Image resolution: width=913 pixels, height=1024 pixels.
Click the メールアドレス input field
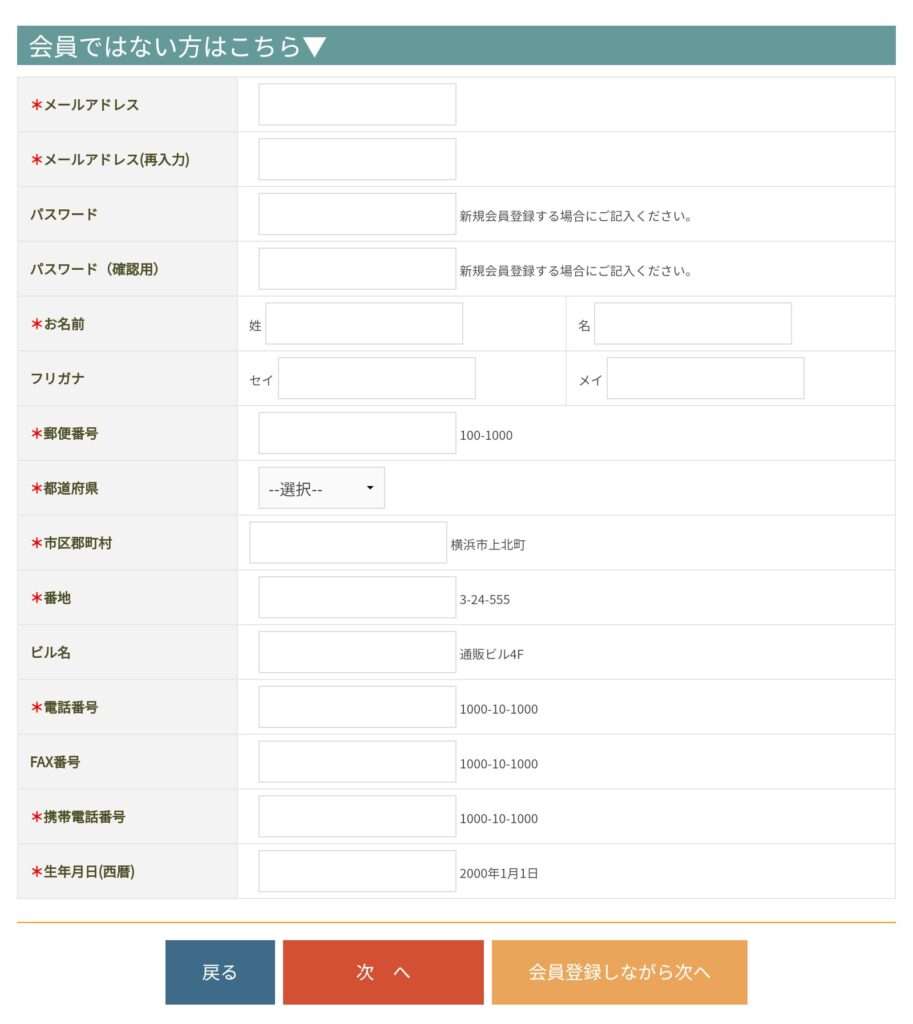click(x=357, y=104)
